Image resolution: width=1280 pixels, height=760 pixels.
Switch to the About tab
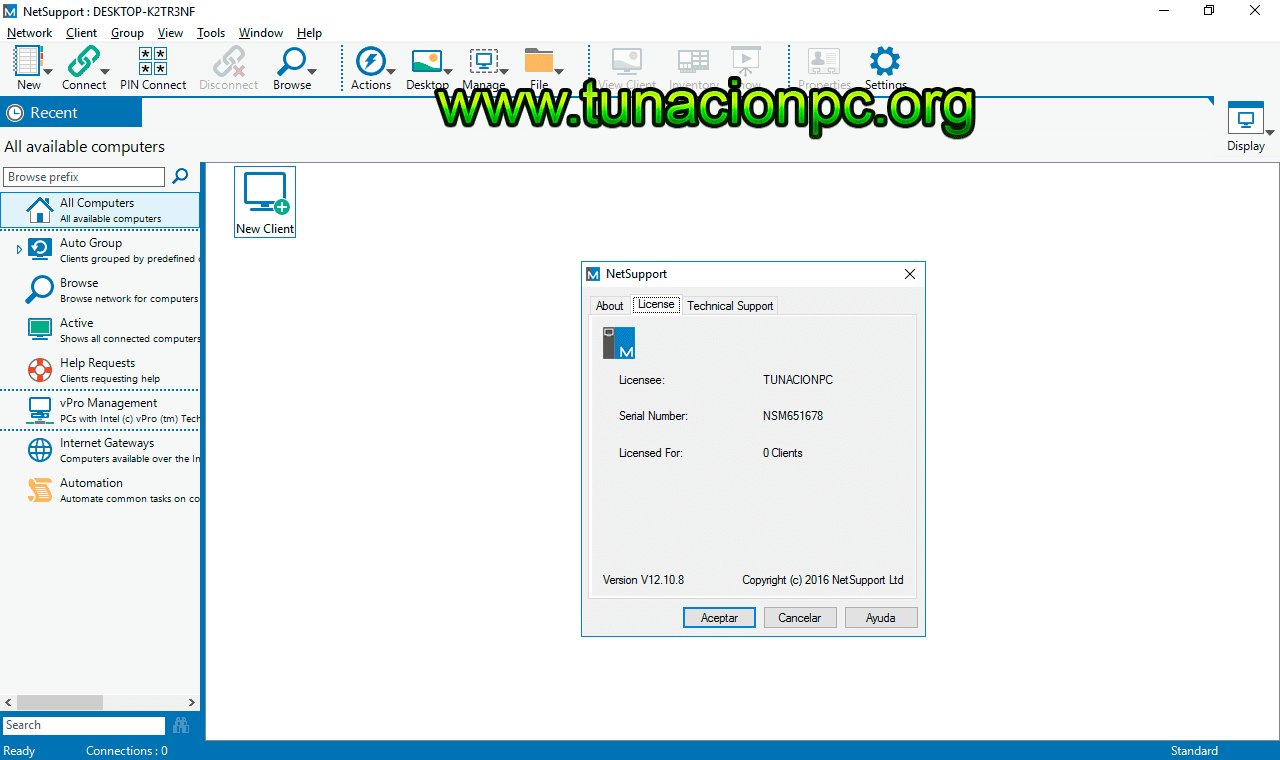609,306
